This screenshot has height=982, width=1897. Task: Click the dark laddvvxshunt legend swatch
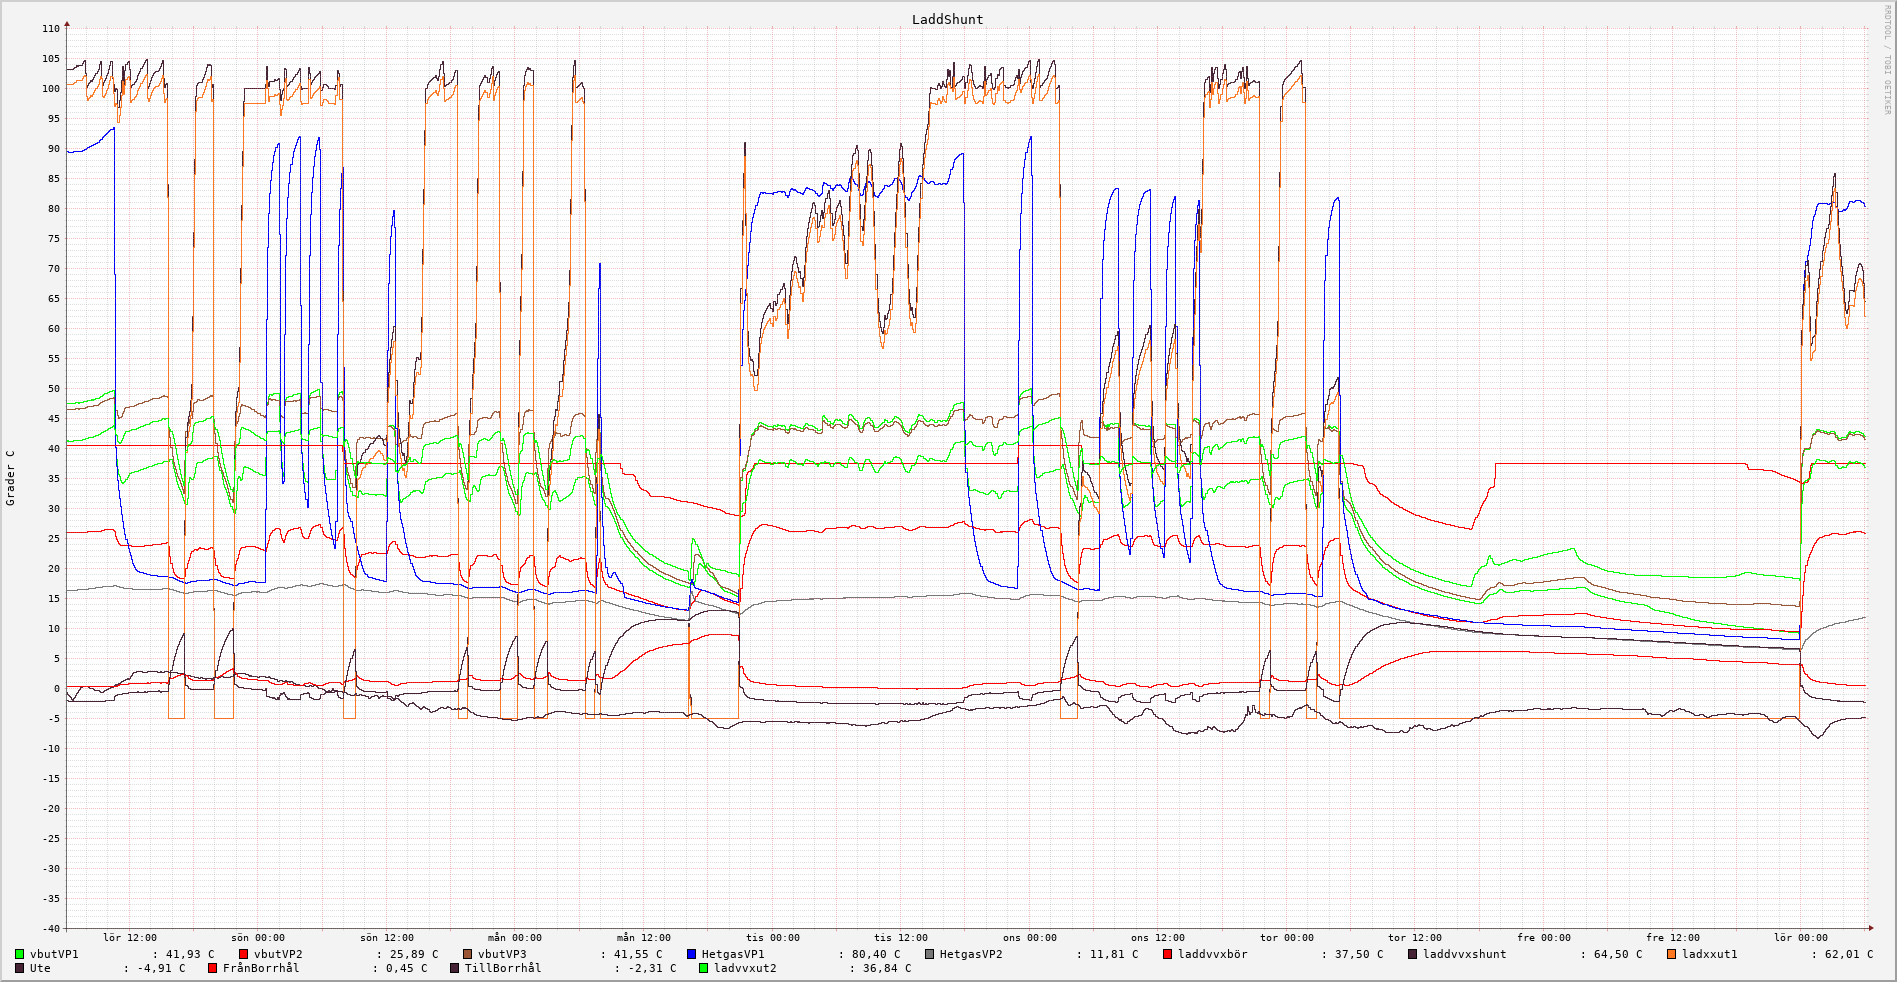click(x=1413, y=954)
